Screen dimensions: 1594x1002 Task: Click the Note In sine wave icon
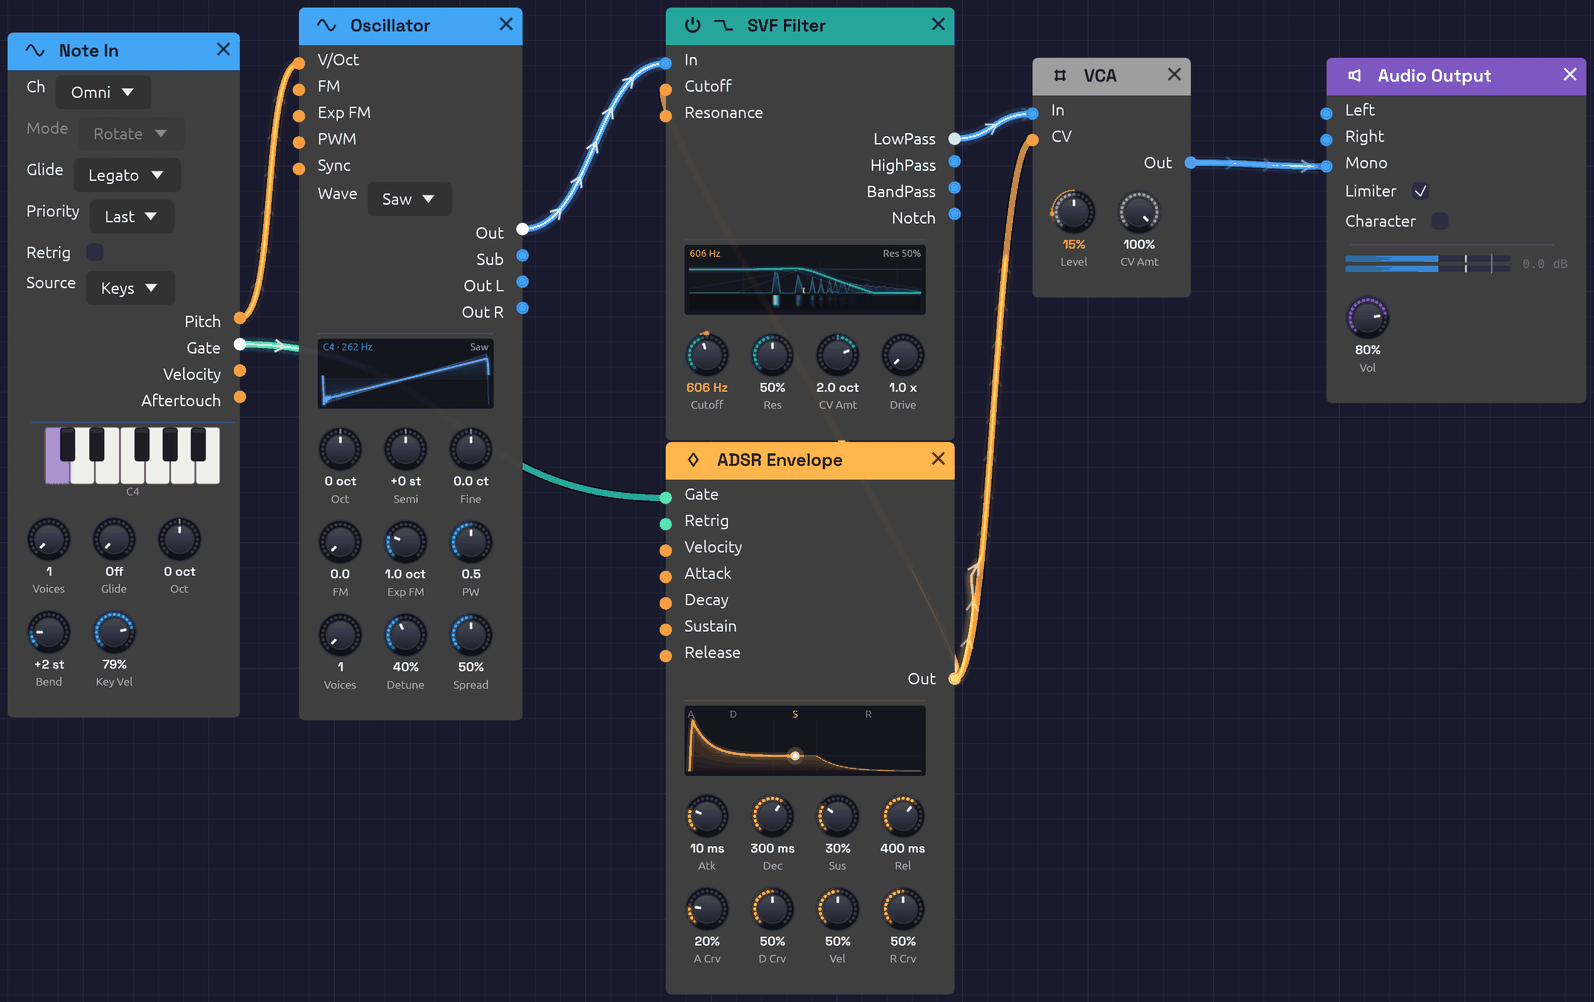pos(35,51)
